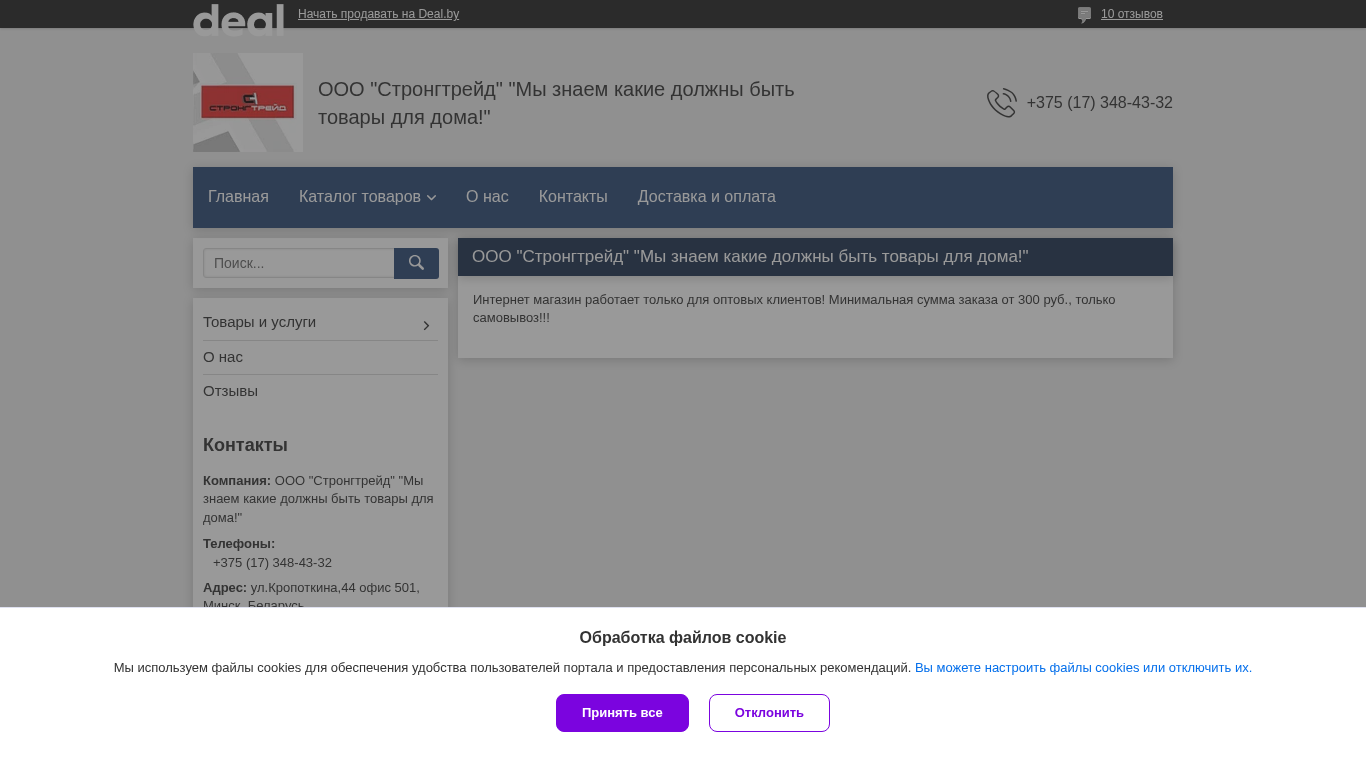Select О нас in the sidebar menu
Screen dimensions: 1366x768
[223, 357]
